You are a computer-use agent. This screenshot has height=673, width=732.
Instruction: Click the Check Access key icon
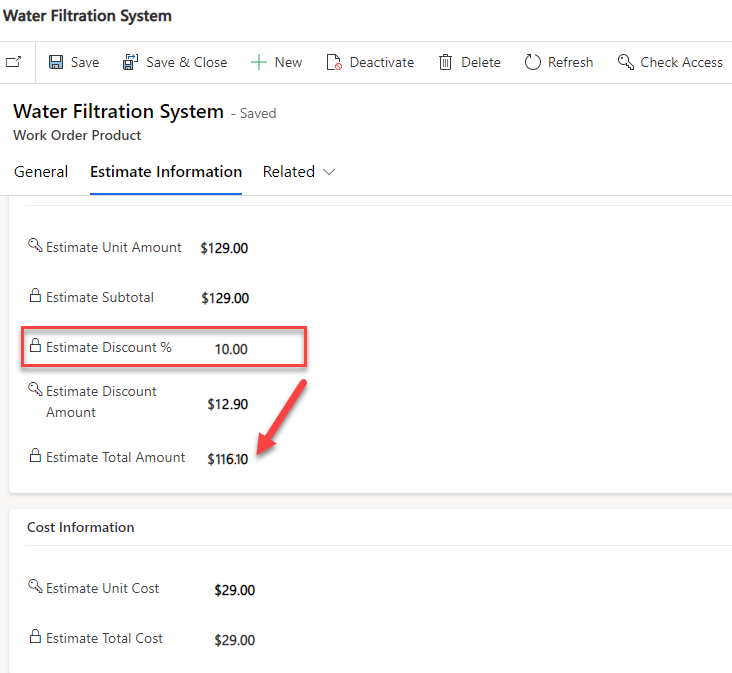point(626,62)
